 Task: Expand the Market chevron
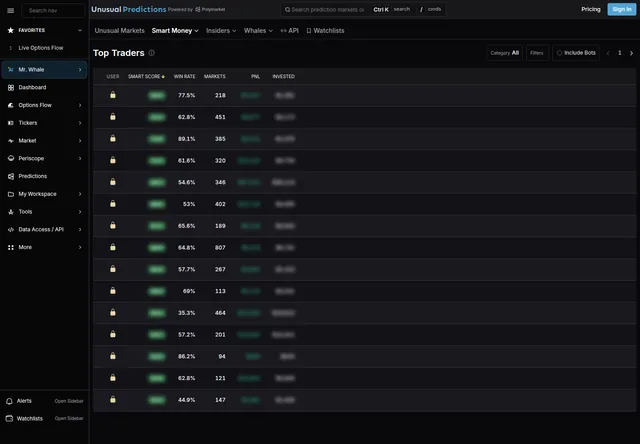80,141
